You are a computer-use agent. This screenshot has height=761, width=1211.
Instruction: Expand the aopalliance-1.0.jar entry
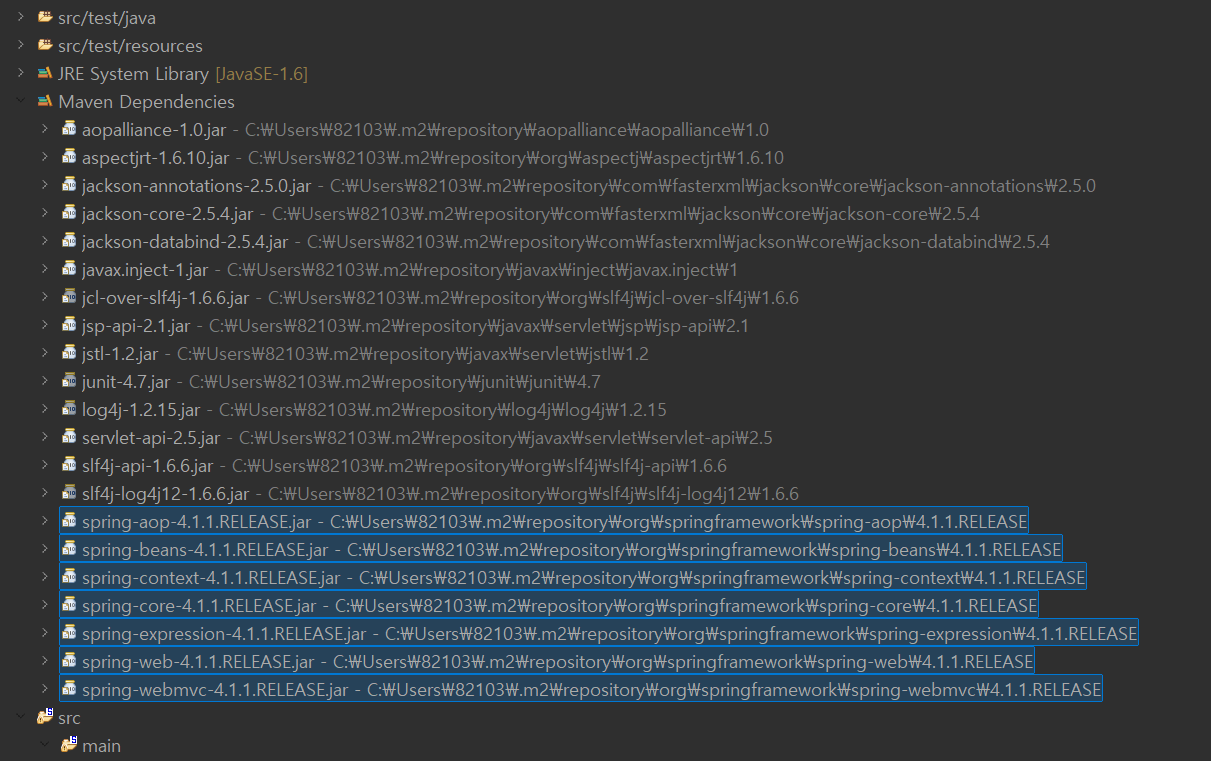click(44, 129)
